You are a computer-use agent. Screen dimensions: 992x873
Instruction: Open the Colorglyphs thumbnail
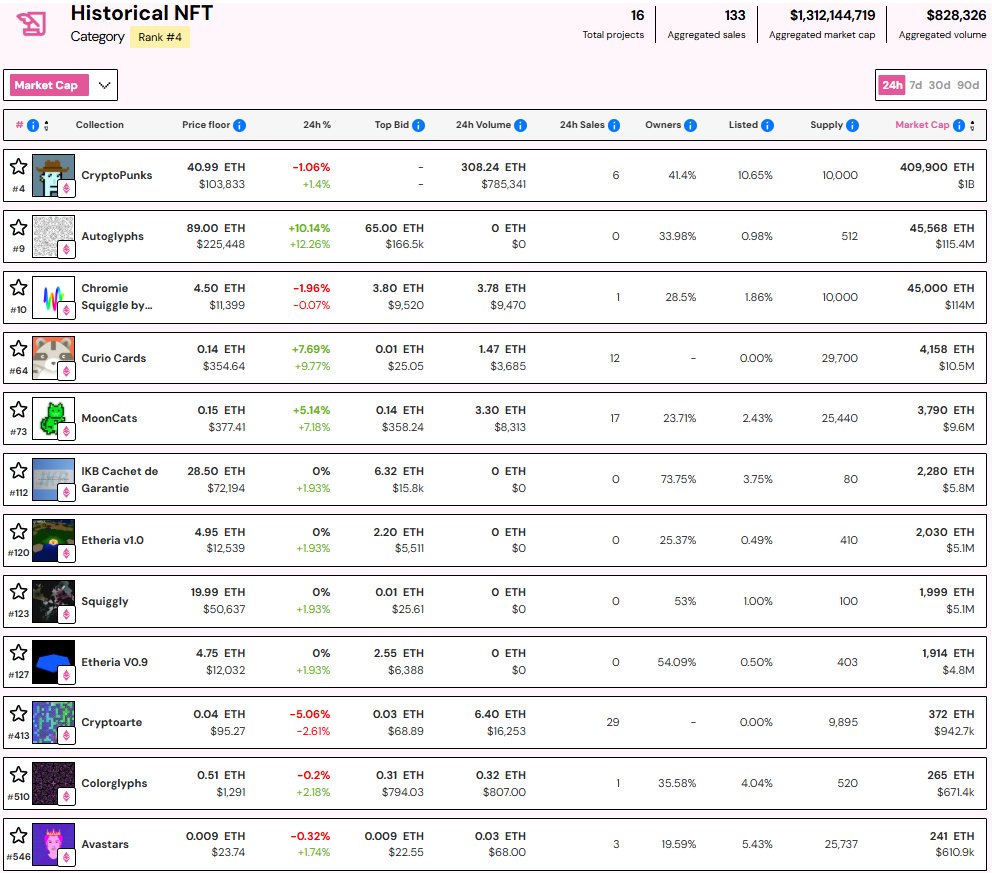click(53, 783)
